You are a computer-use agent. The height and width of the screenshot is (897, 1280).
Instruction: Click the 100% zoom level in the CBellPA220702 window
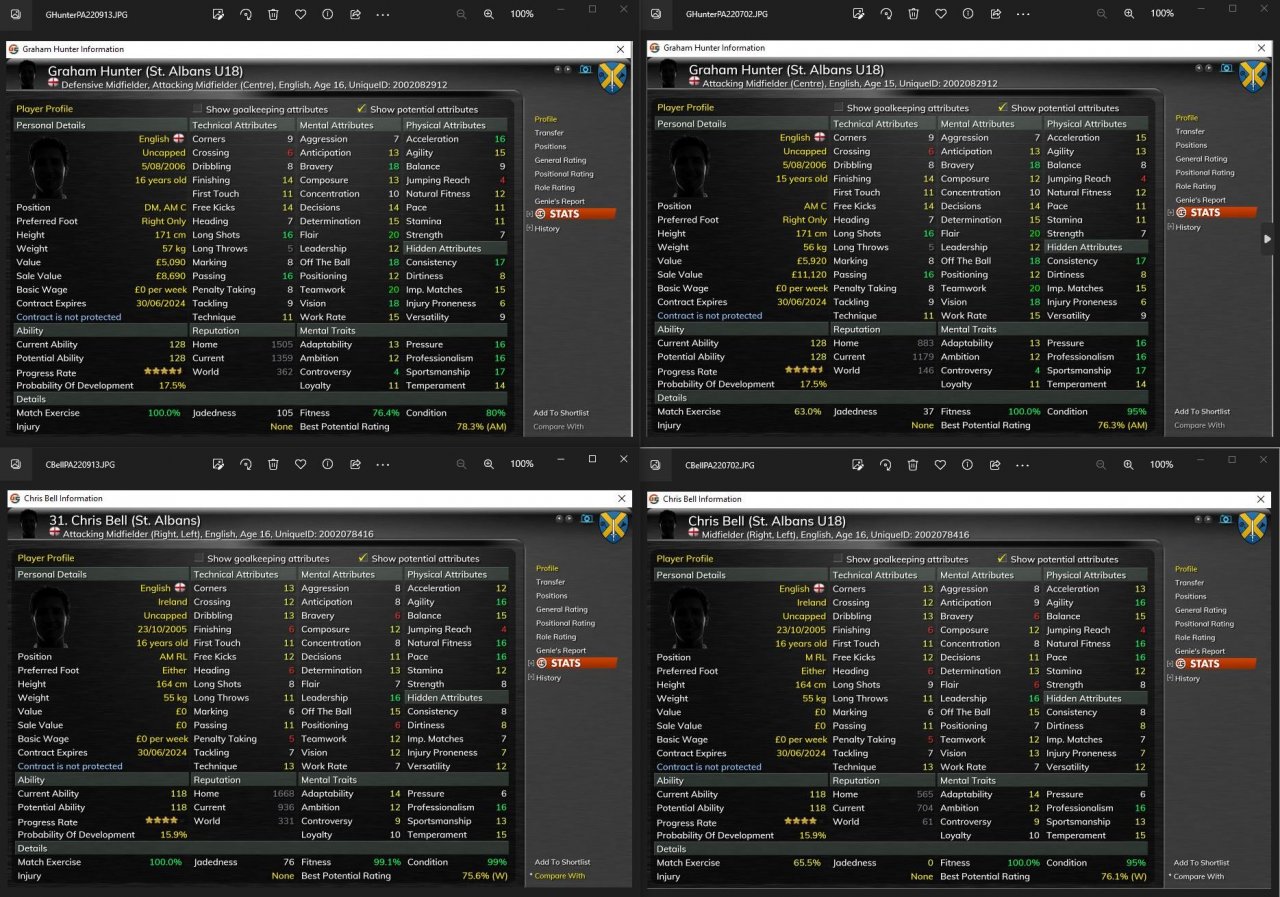pyautogui.click(x=1162, y=465)
